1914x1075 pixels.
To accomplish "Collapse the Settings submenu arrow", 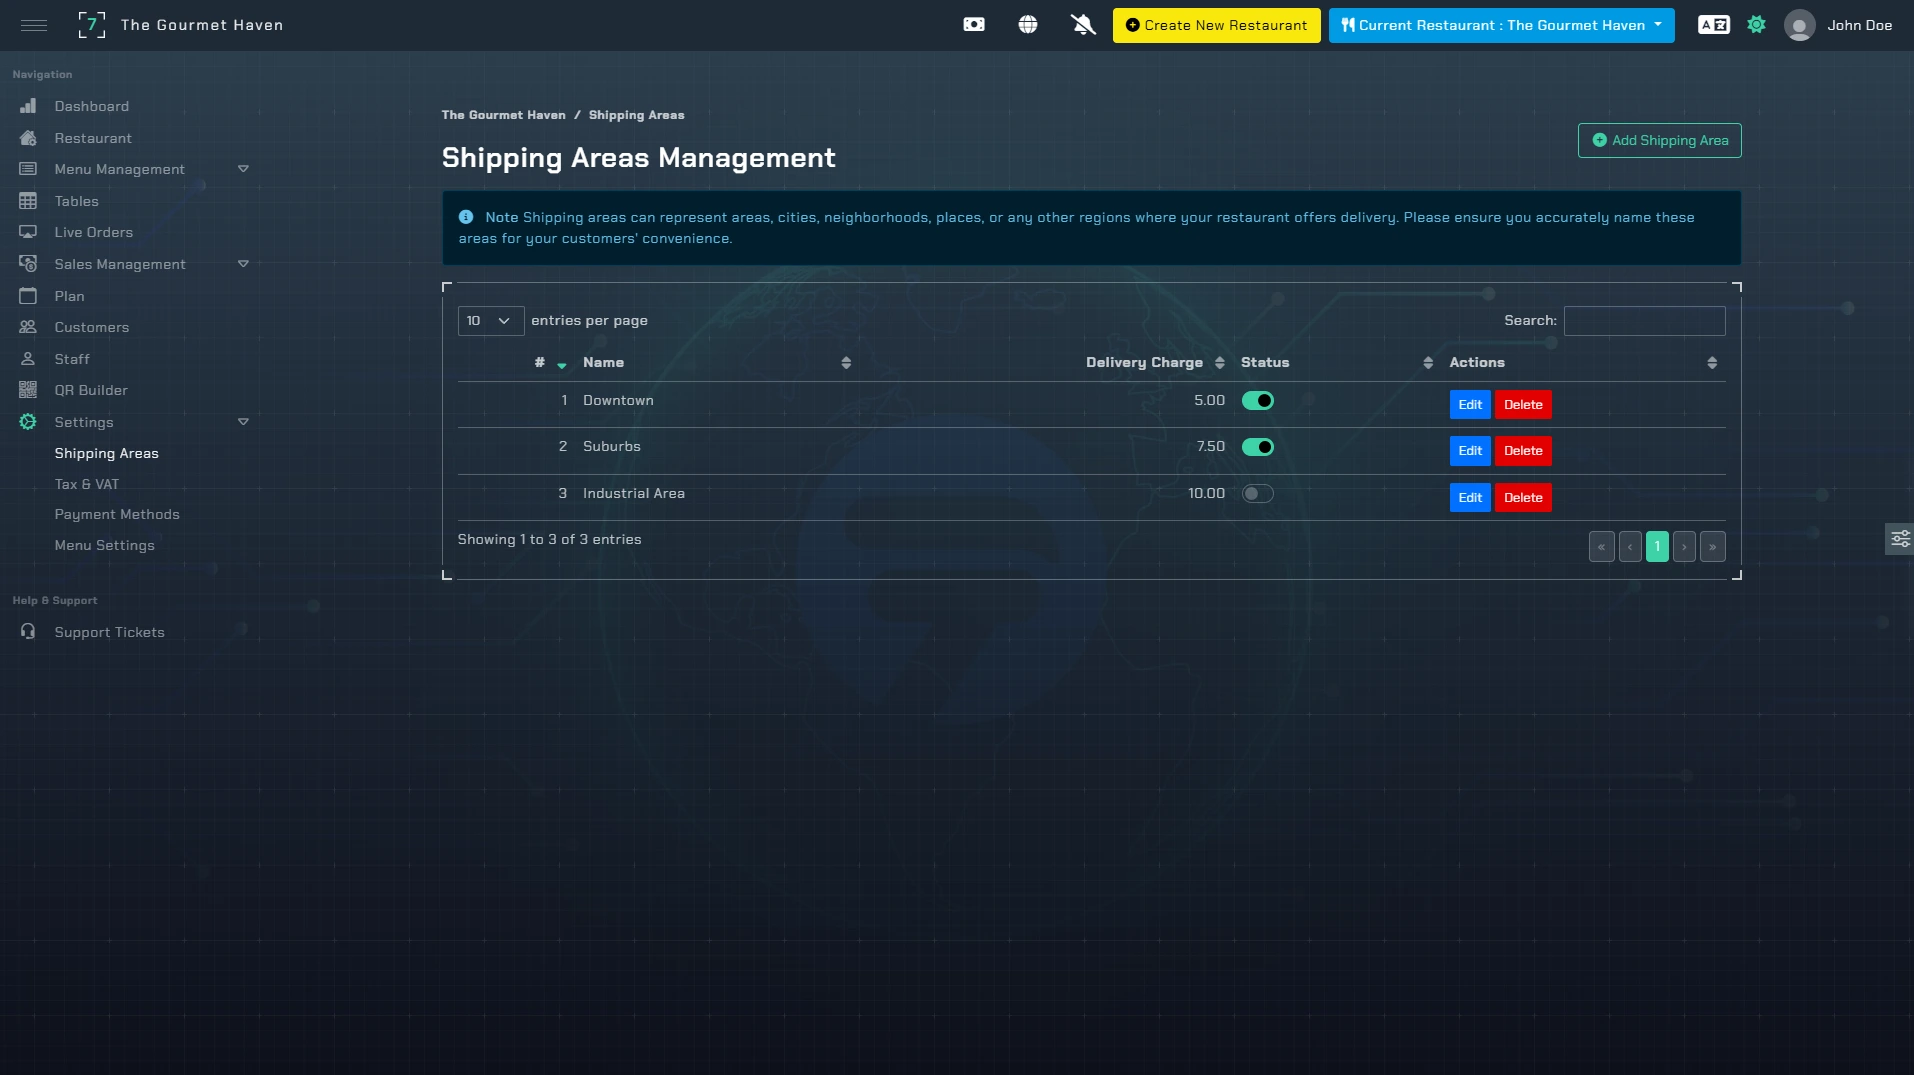I will [243, 422].
